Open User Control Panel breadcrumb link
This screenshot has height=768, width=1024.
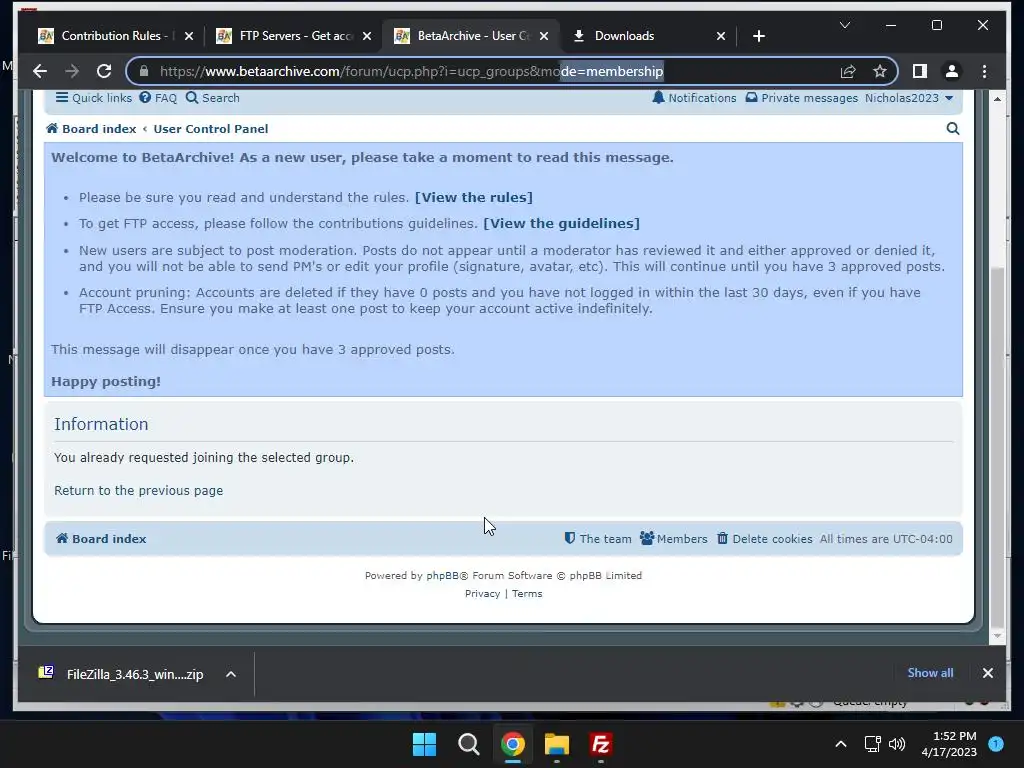point(210,129)
